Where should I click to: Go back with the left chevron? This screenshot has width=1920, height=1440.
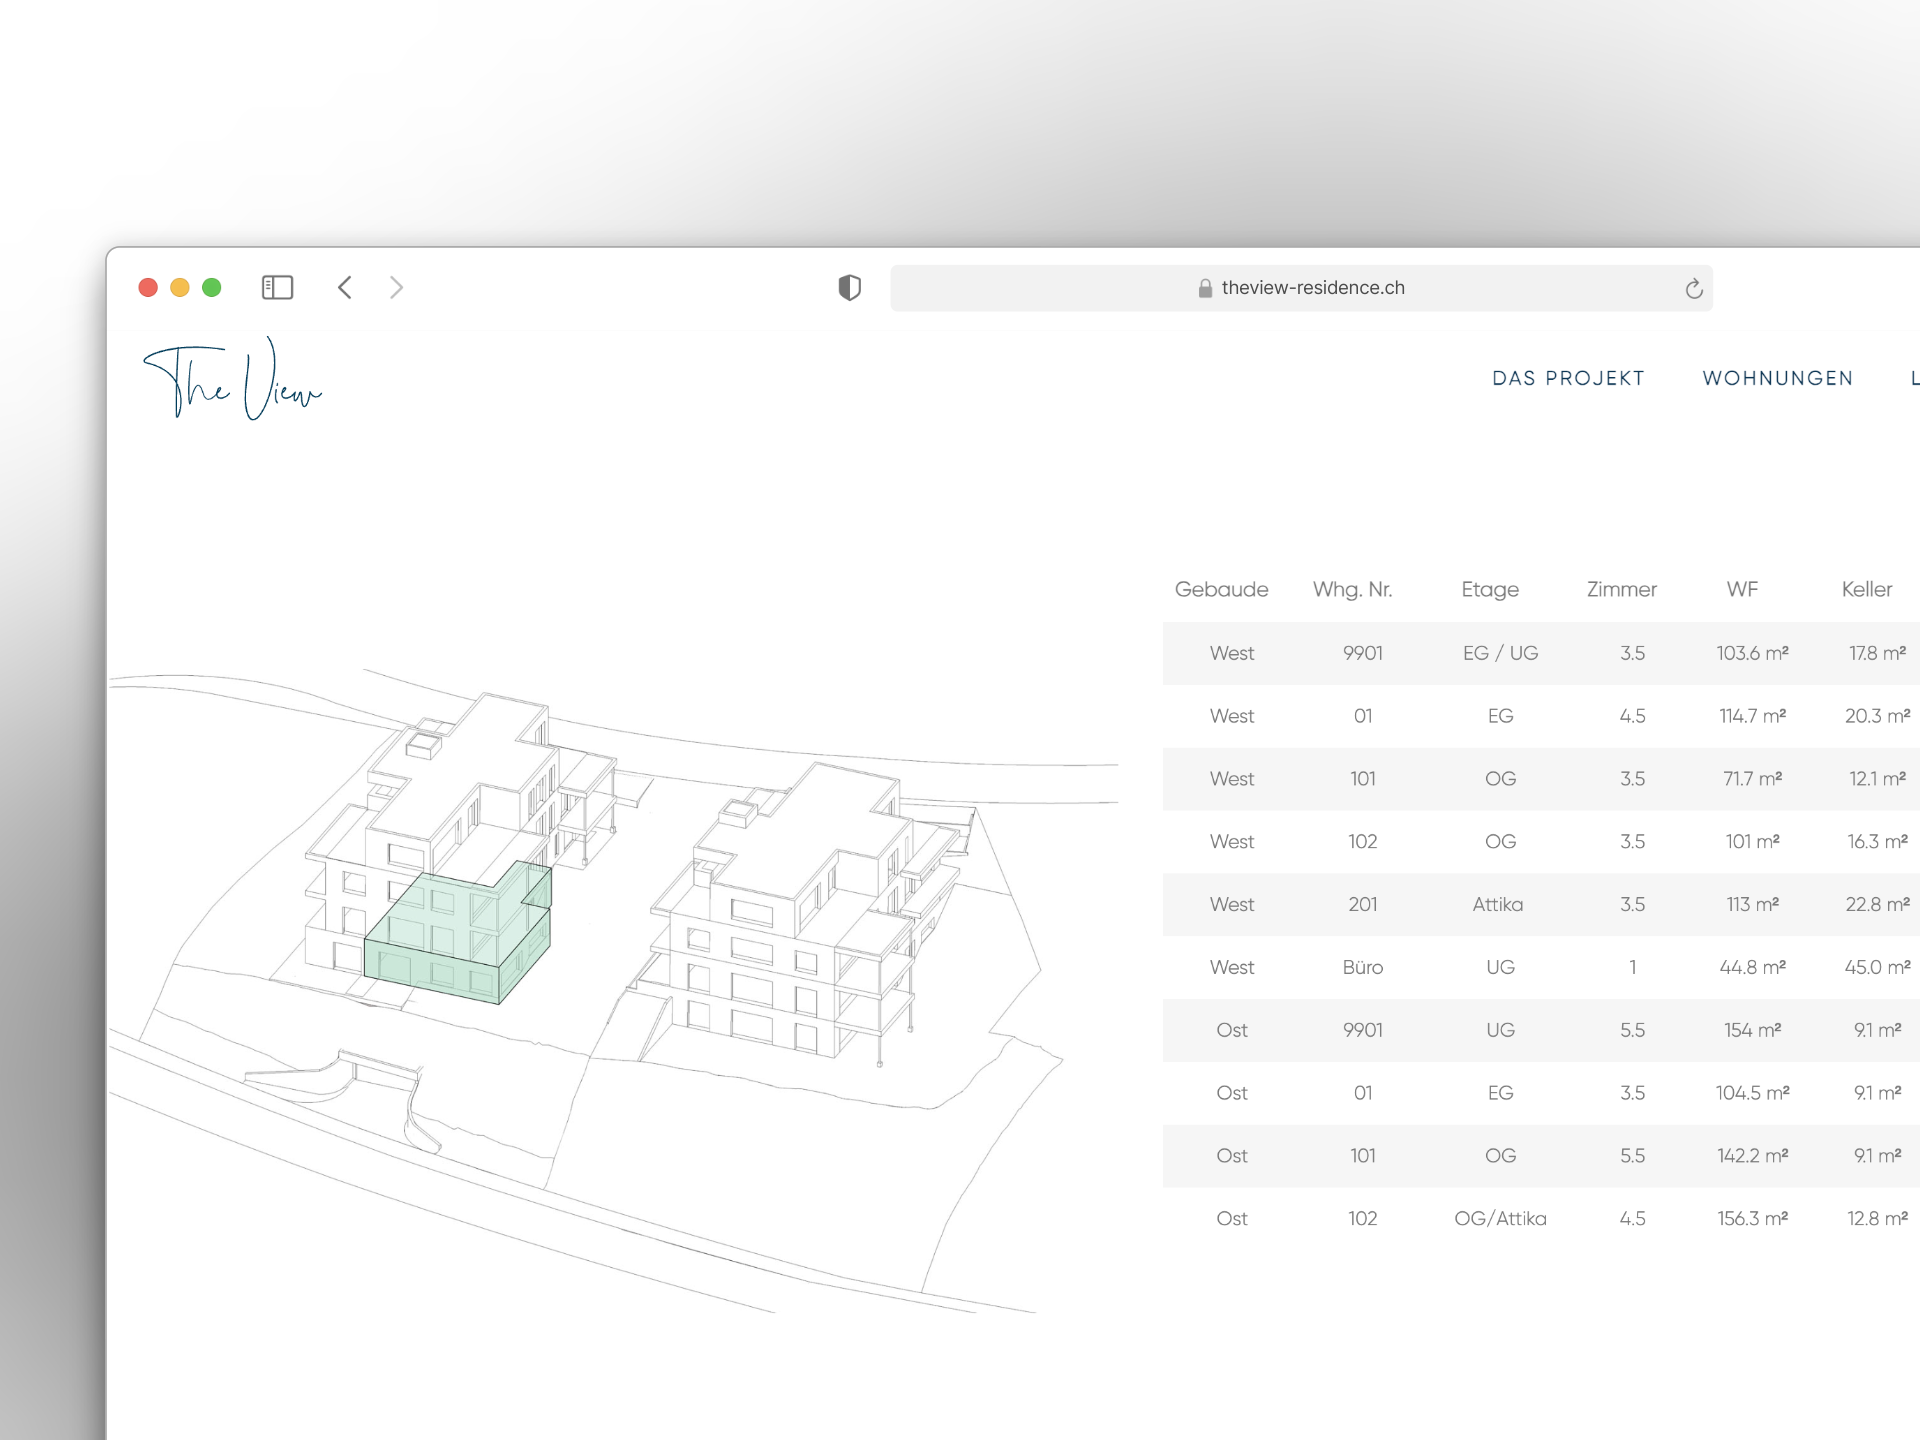(345, 288)
